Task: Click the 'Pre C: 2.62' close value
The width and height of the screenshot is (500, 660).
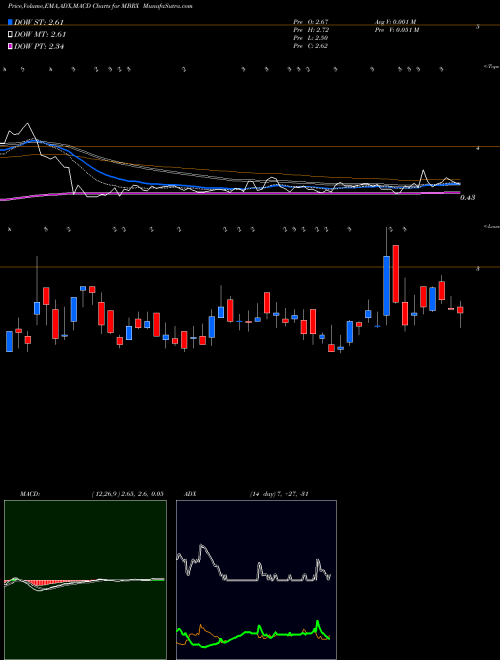Action: (x=311, y=46)
